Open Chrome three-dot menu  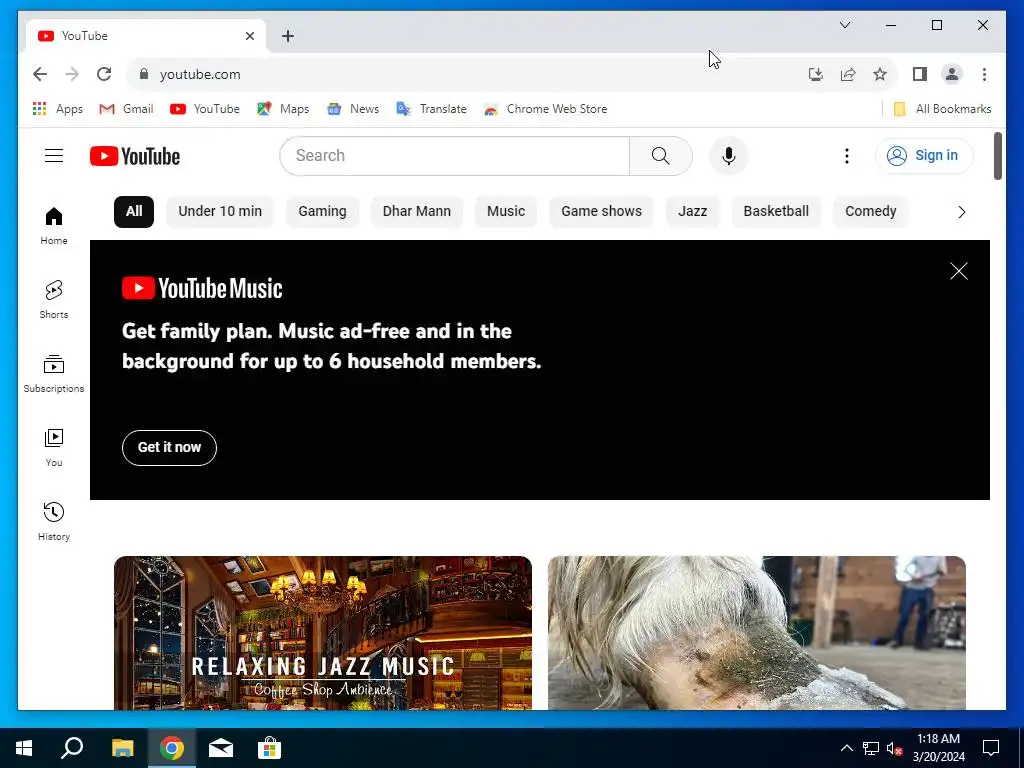[984, 74]
